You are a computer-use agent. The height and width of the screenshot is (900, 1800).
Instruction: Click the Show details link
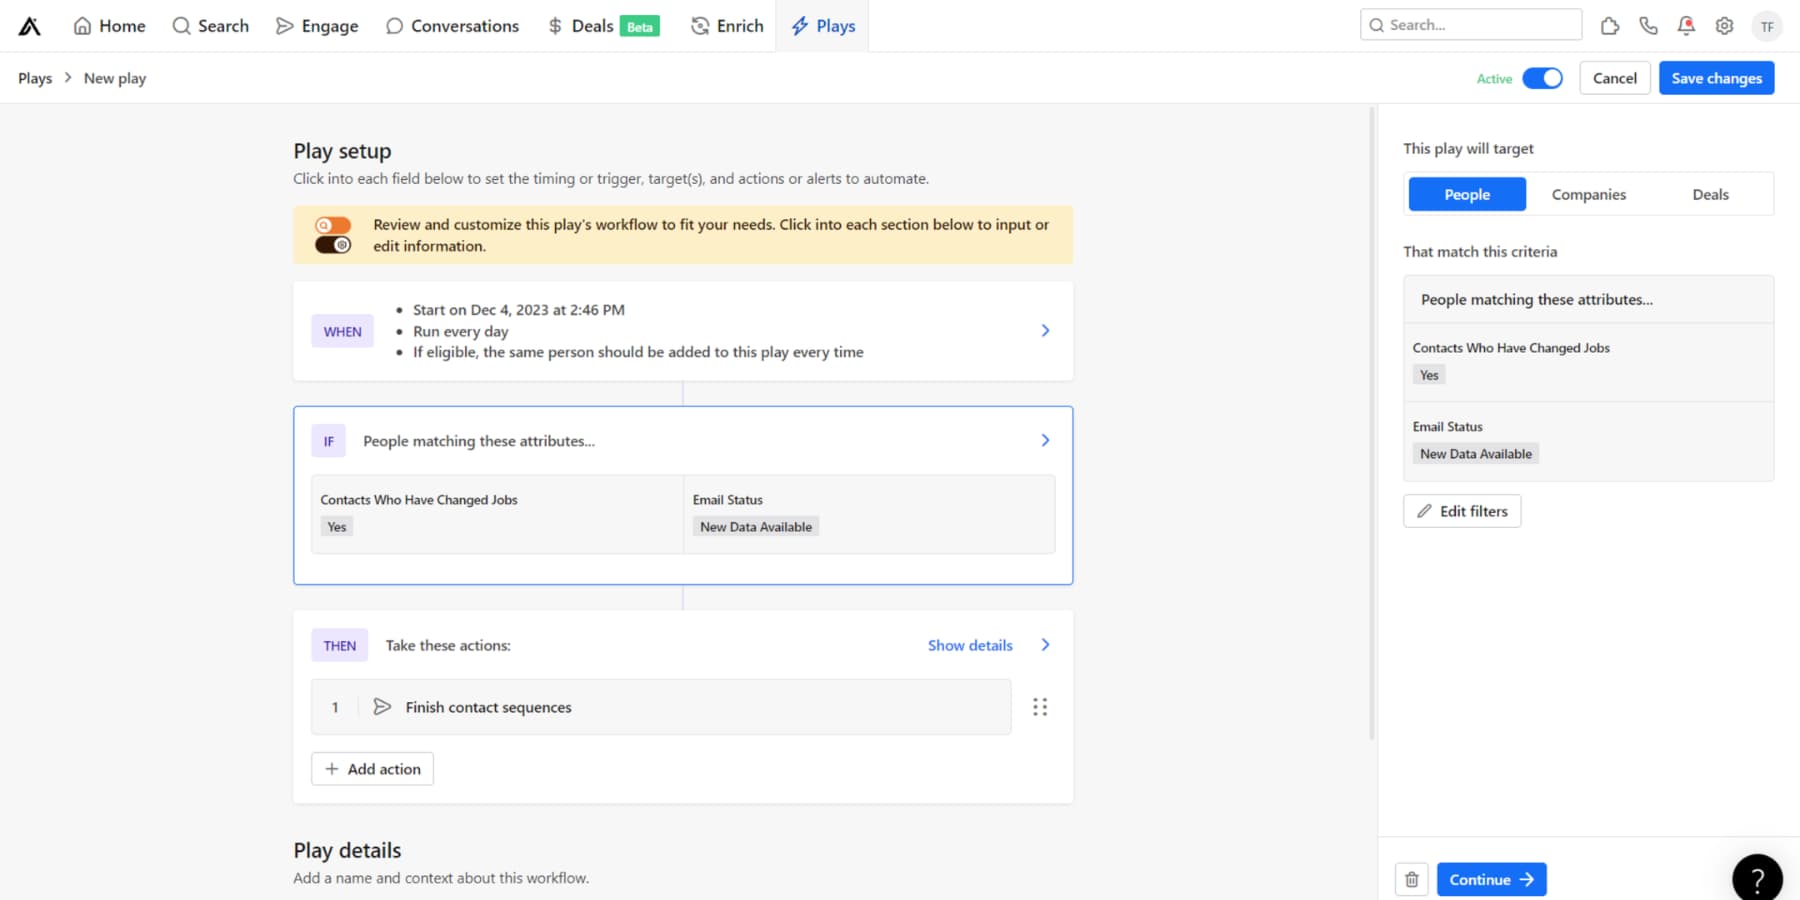(x=969, y=645)
